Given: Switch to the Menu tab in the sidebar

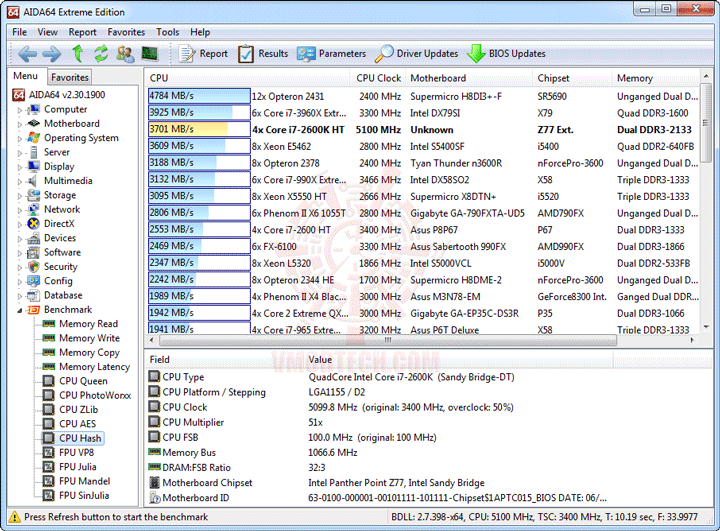Looking at the screenshot, I should (x=26, y=76).
